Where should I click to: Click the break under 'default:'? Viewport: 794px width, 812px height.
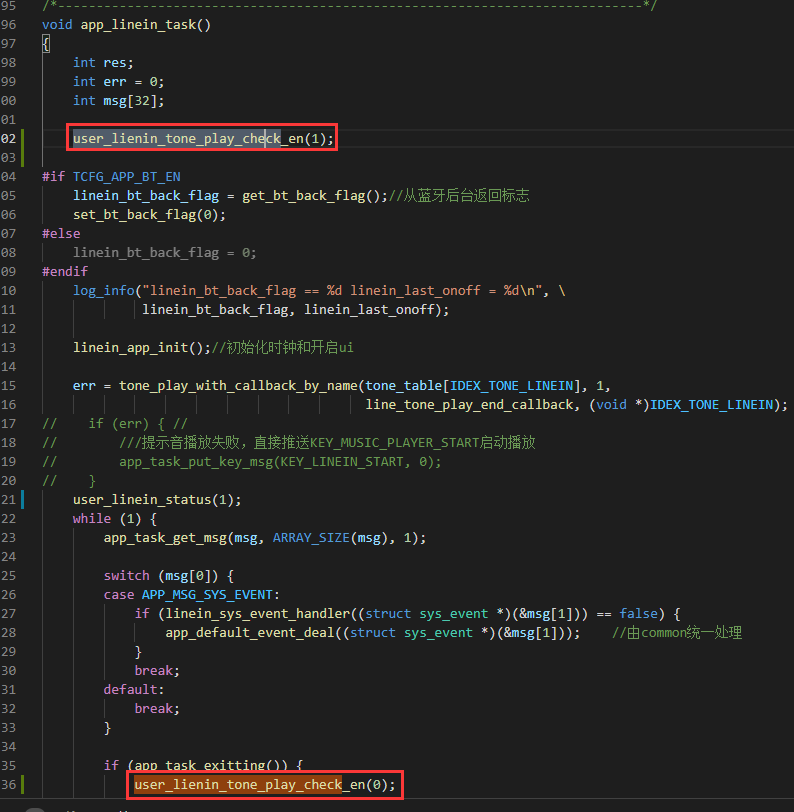157,708
